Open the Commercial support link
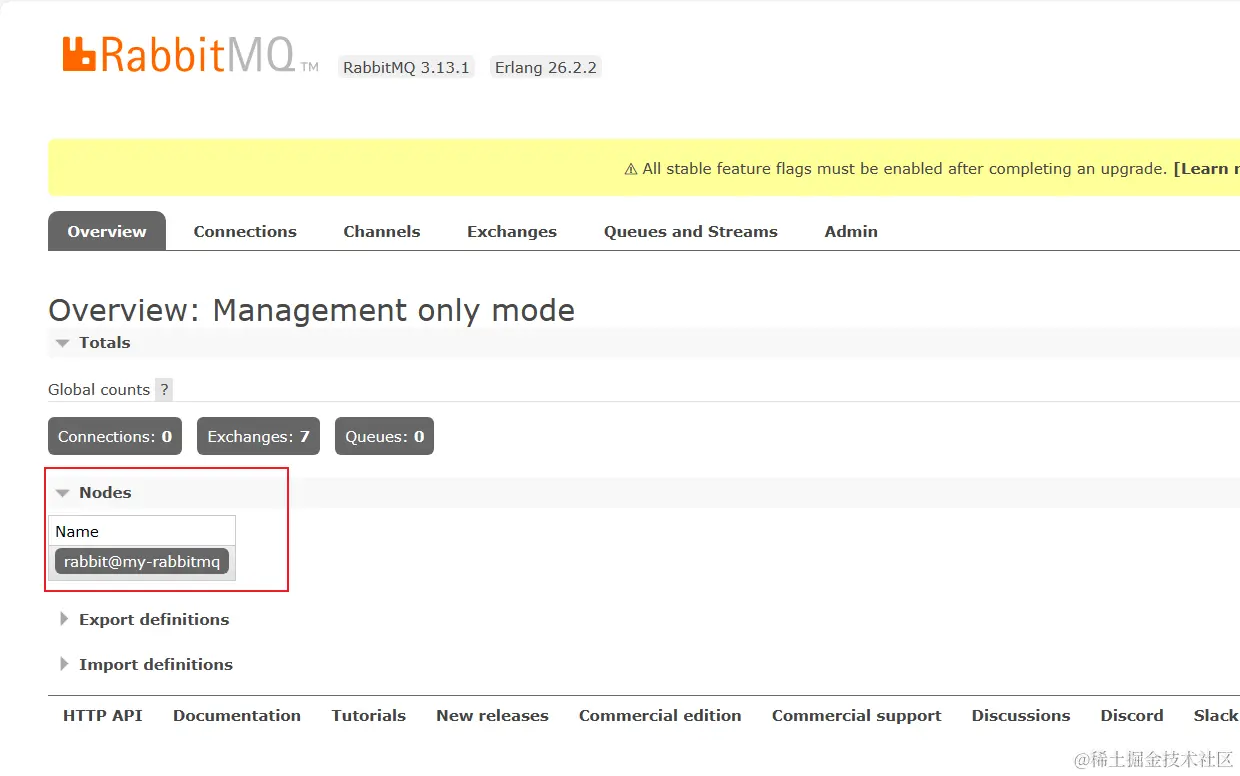Image resolution: width=1240 pixels, height=776 pixels. 857,715
